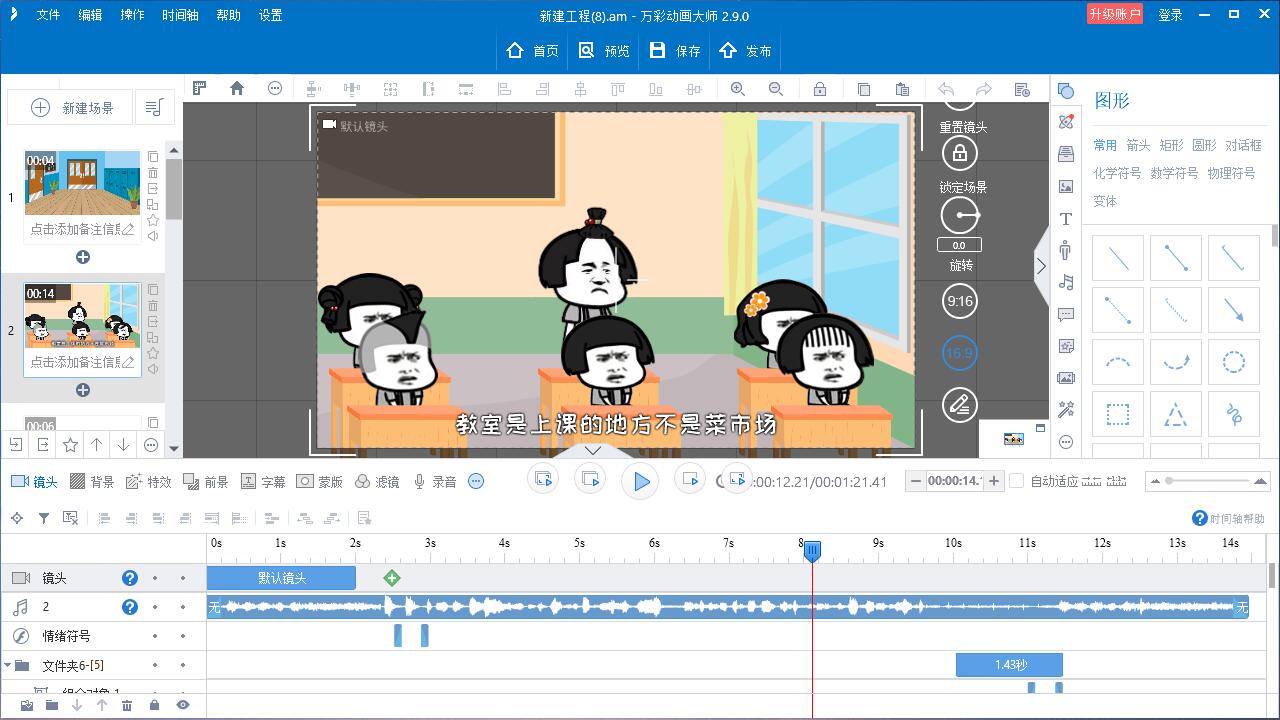Select the arrow line shape
The image size is (1280, 720).
point(1233,312)
